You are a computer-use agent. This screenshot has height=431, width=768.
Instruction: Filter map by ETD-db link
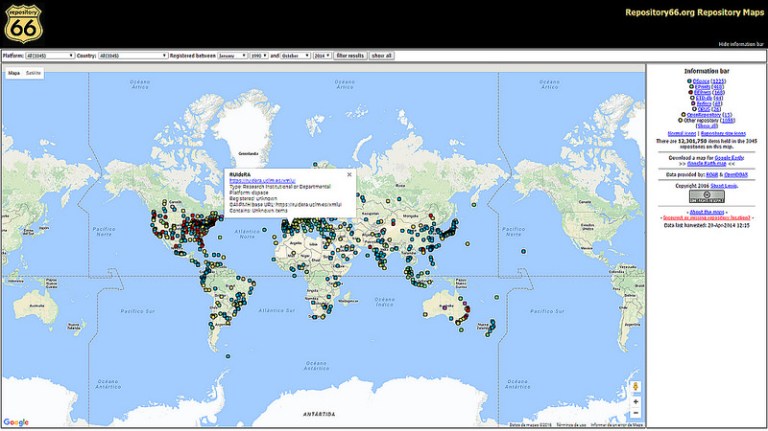[x=704, y=98]
